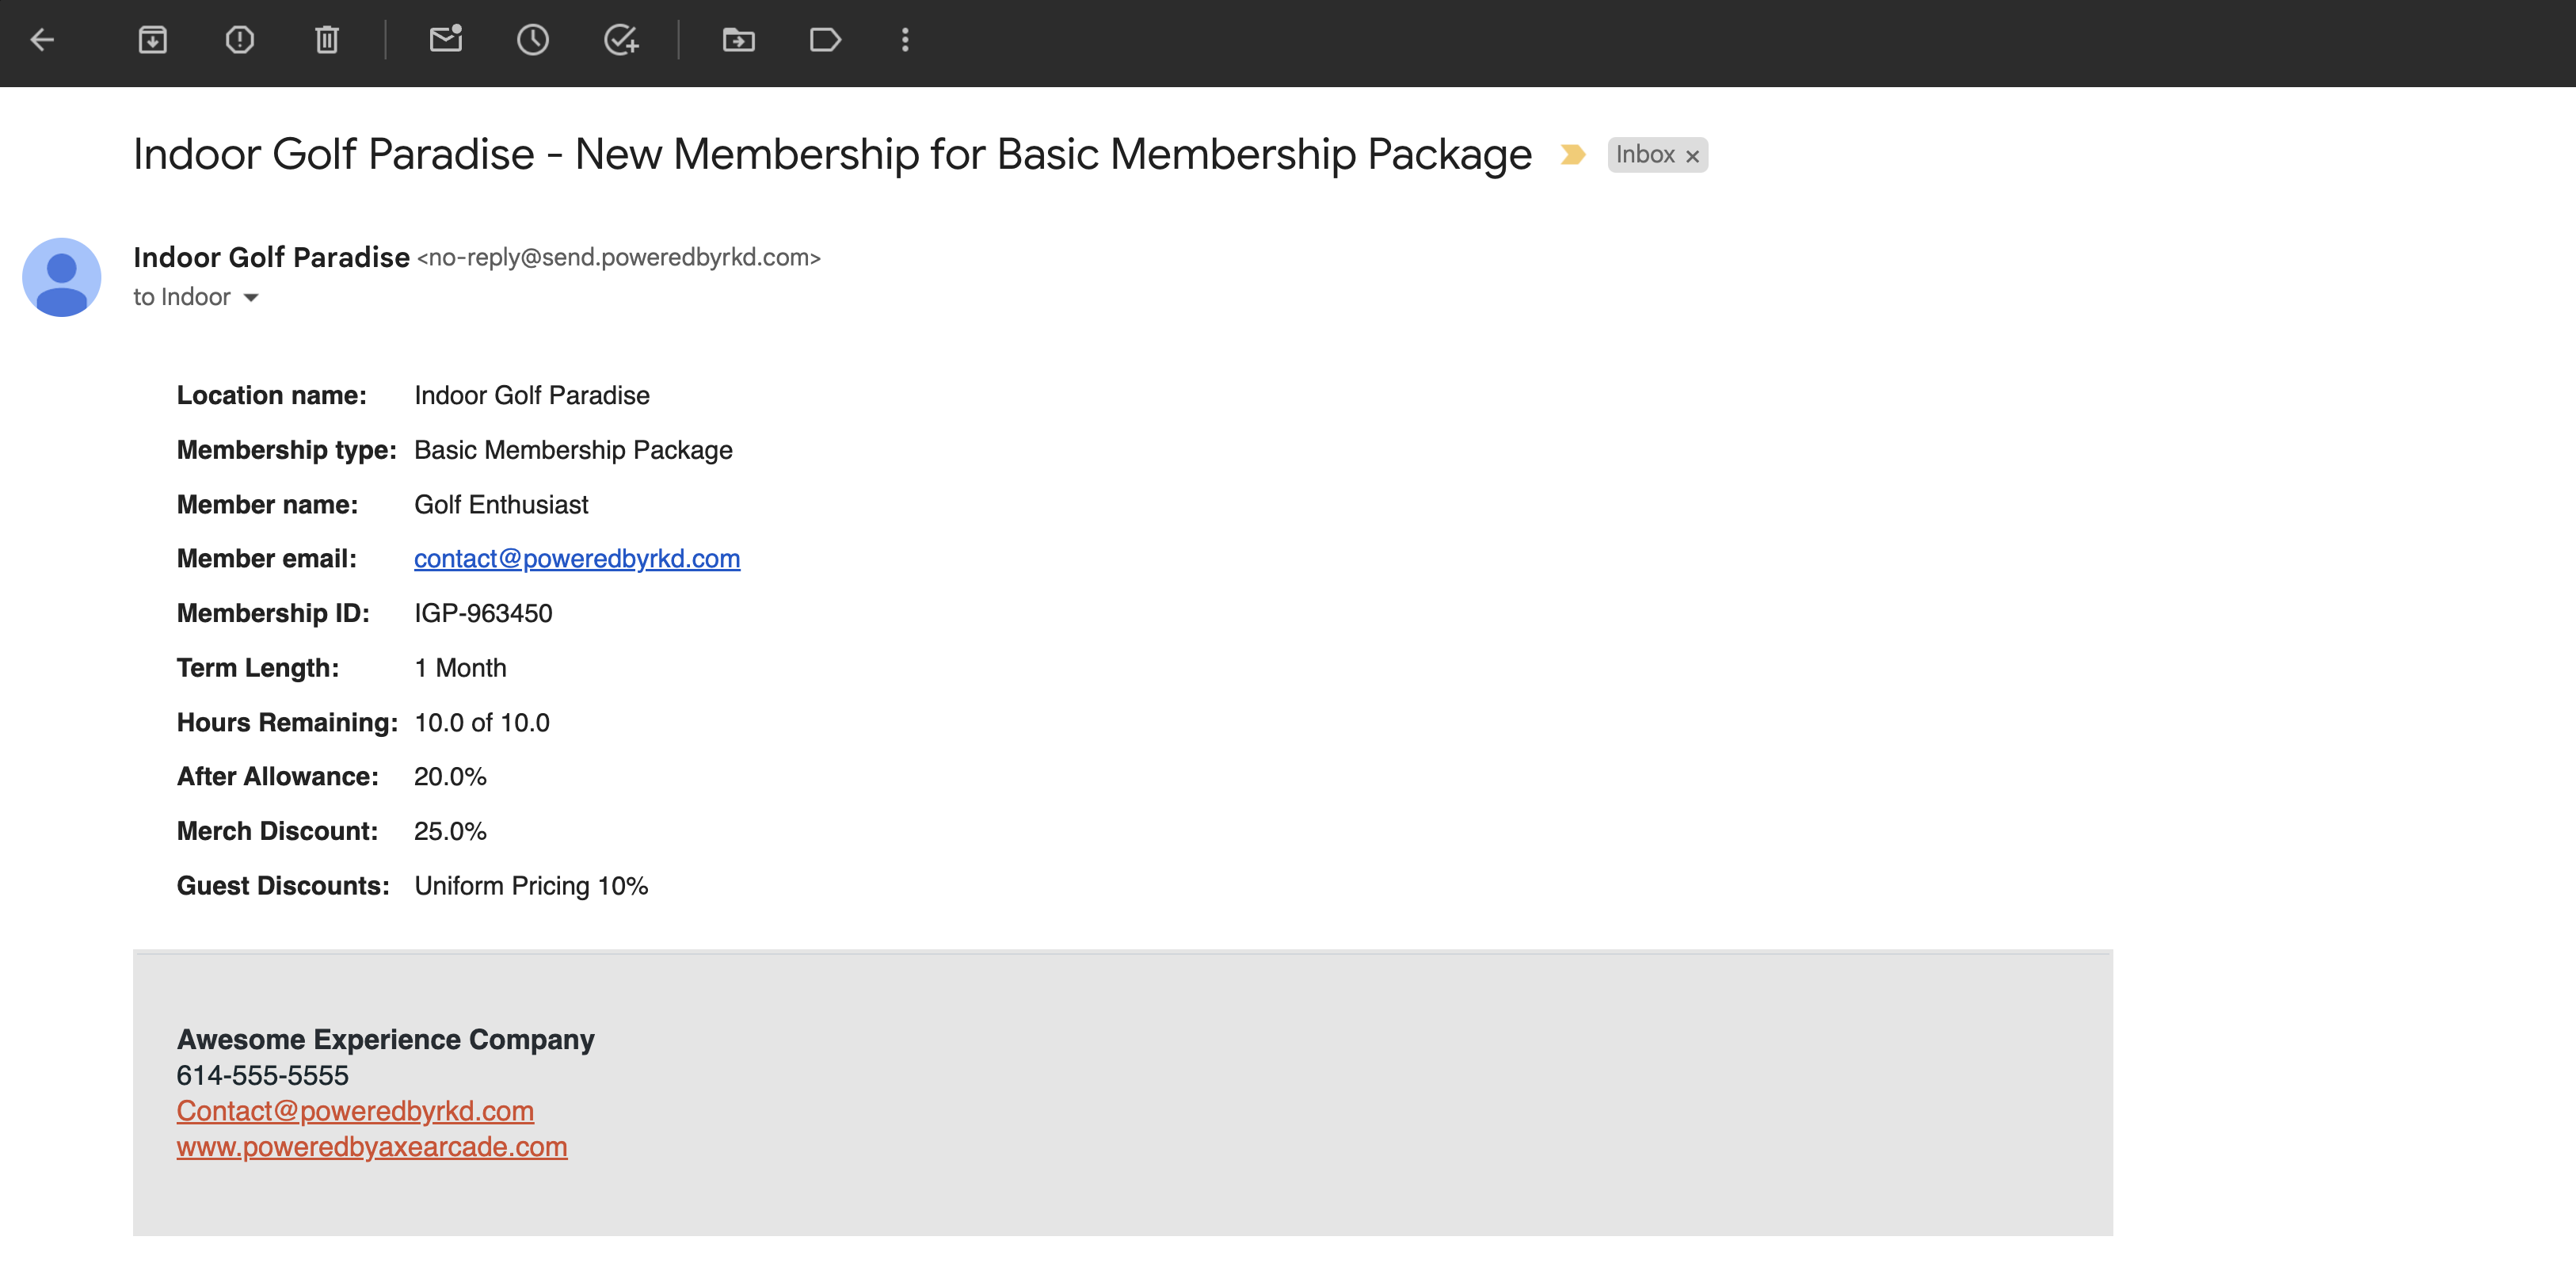Click sender name Indoor Golf Paradise
The image size is (2576, 1271).
(271, 258)
